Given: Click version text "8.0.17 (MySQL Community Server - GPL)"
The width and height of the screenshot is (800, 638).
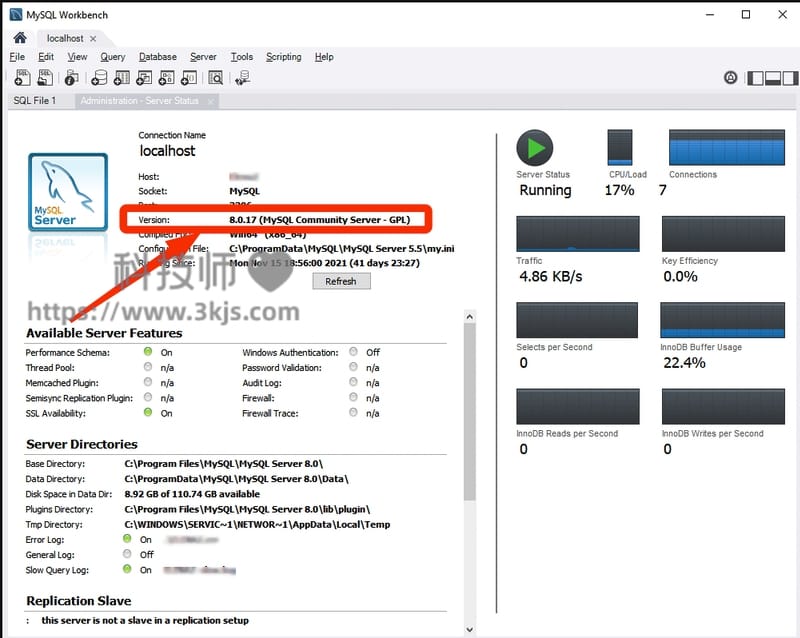Looking at the screenshot, I should pyautogui.click(x=319, y=220).
